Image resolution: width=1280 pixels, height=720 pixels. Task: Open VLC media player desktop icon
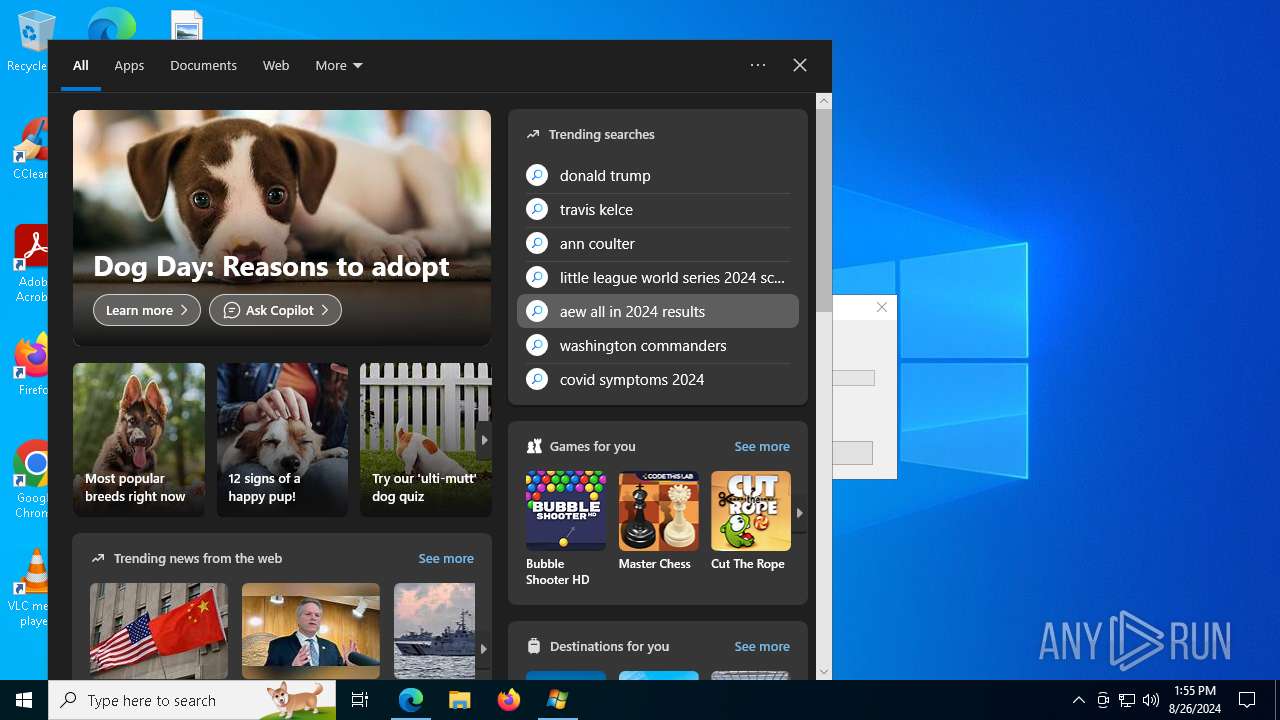coord(31,587)
